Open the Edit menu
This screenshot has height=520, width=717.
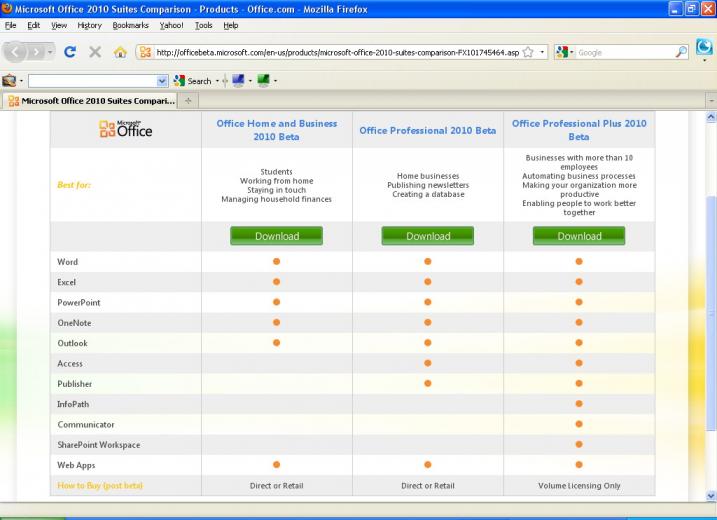tap(33, 26)
